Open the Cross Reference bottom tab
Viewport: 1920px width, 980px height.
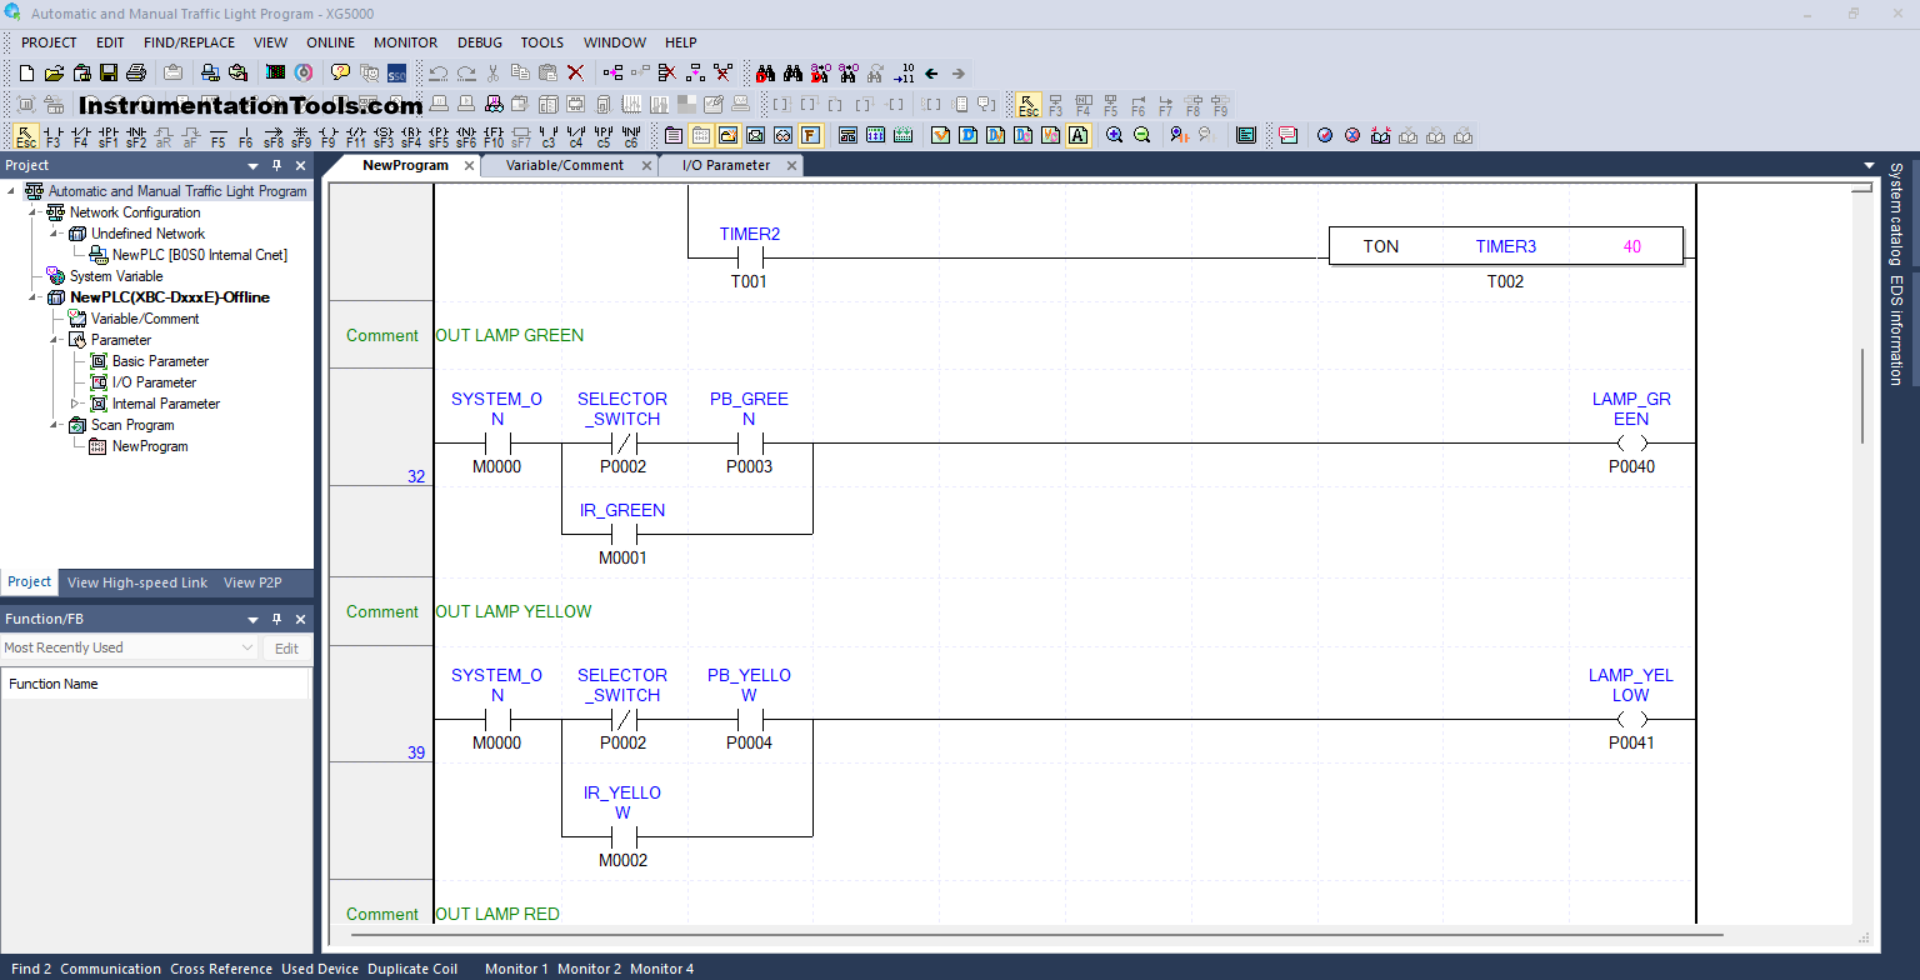tap(221, 968)
